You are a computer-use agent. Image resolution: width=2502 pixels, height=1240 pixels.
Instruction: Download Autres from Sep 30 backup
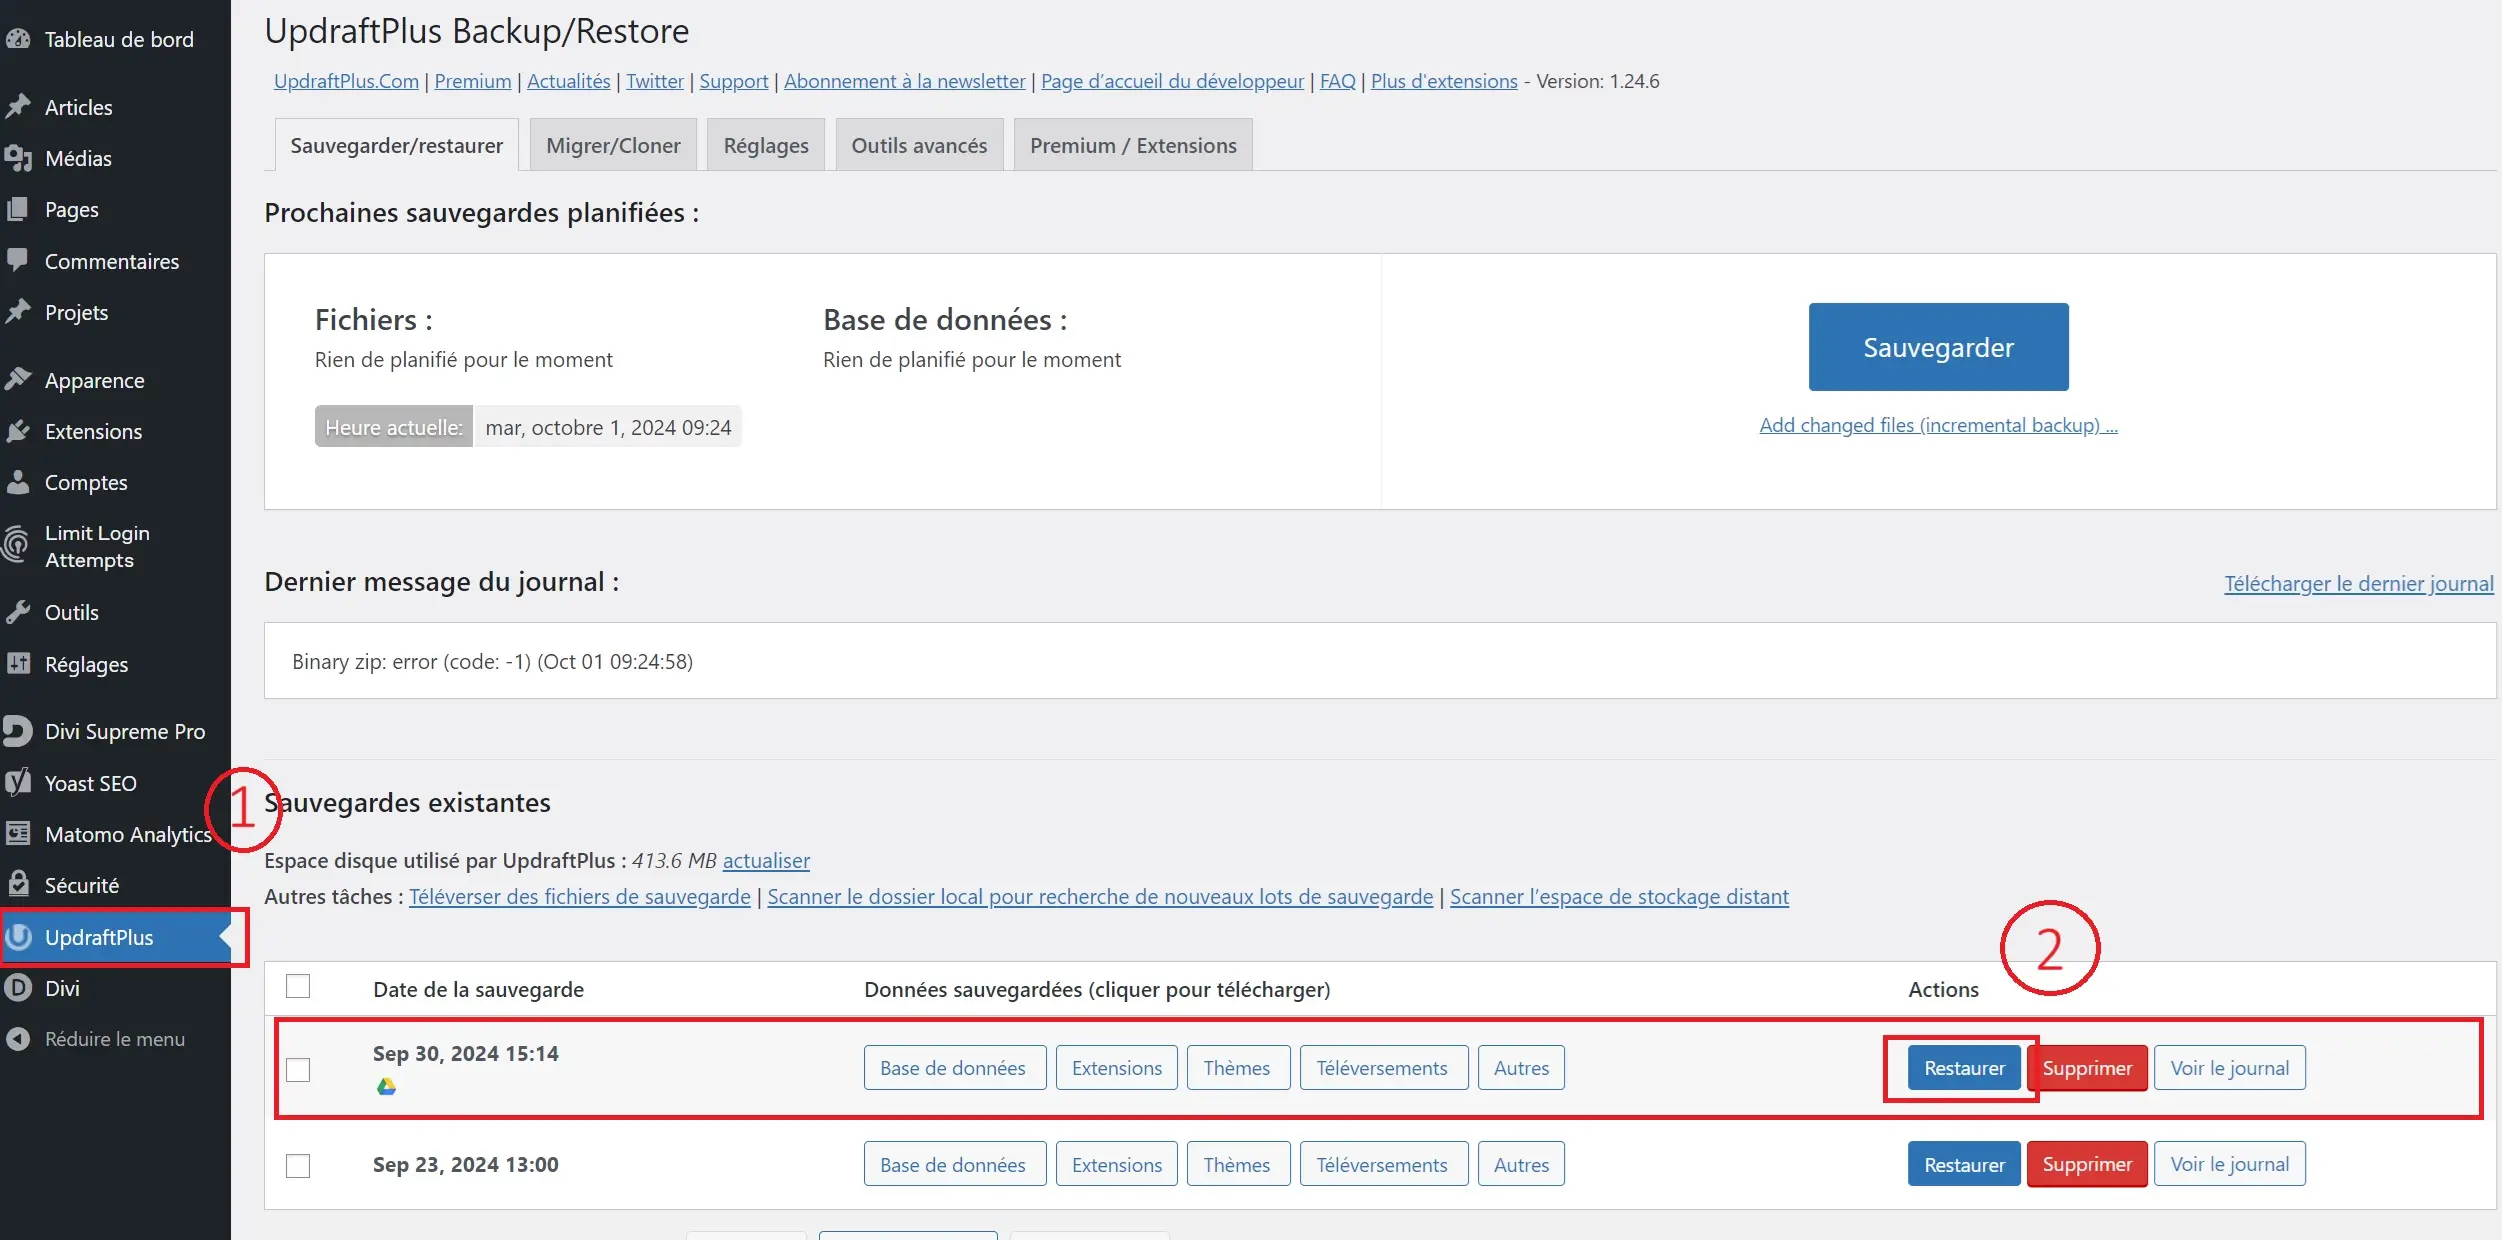pyautogui.click(x=1521, y=1068)
